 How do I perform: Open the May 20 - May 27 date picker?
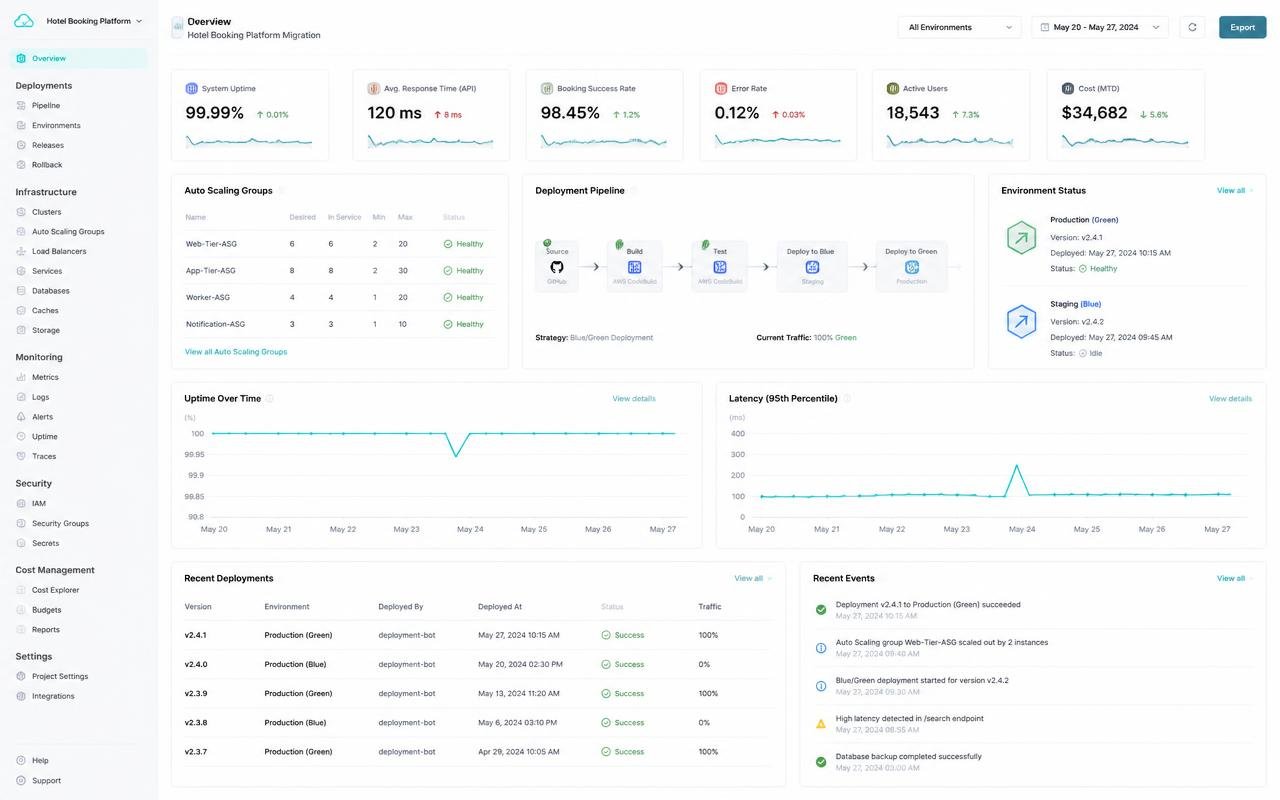1100,27
